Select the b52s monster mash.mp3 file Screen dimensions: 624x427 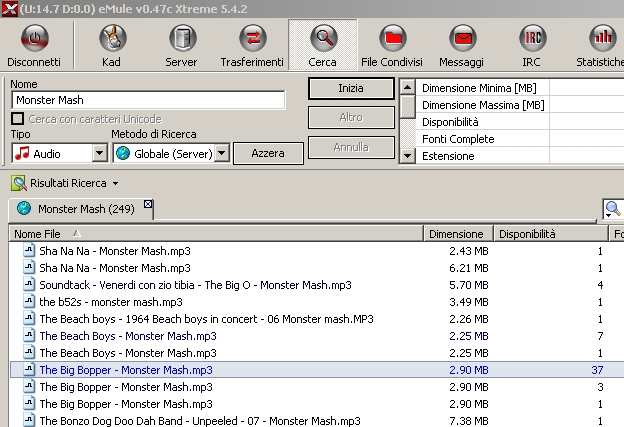tap(110, 301)
